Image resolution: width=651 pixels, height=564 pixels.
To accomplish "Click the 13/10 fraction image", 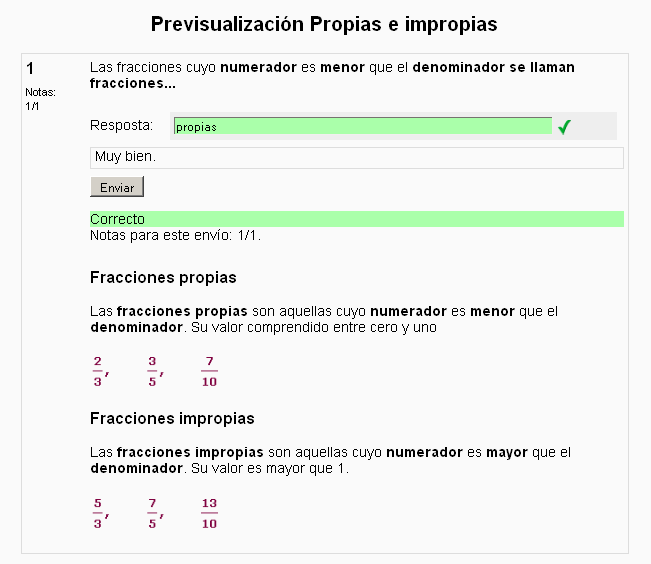I will click(208, 511).
